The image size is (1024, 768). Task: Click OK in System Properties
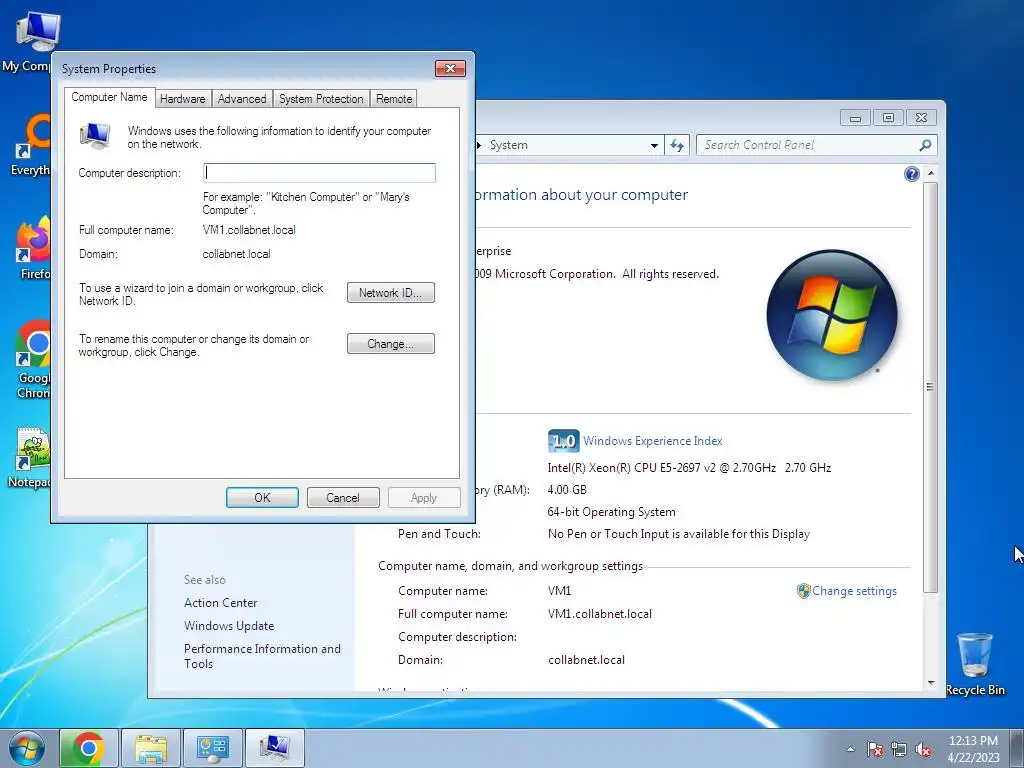pos(262,498)
